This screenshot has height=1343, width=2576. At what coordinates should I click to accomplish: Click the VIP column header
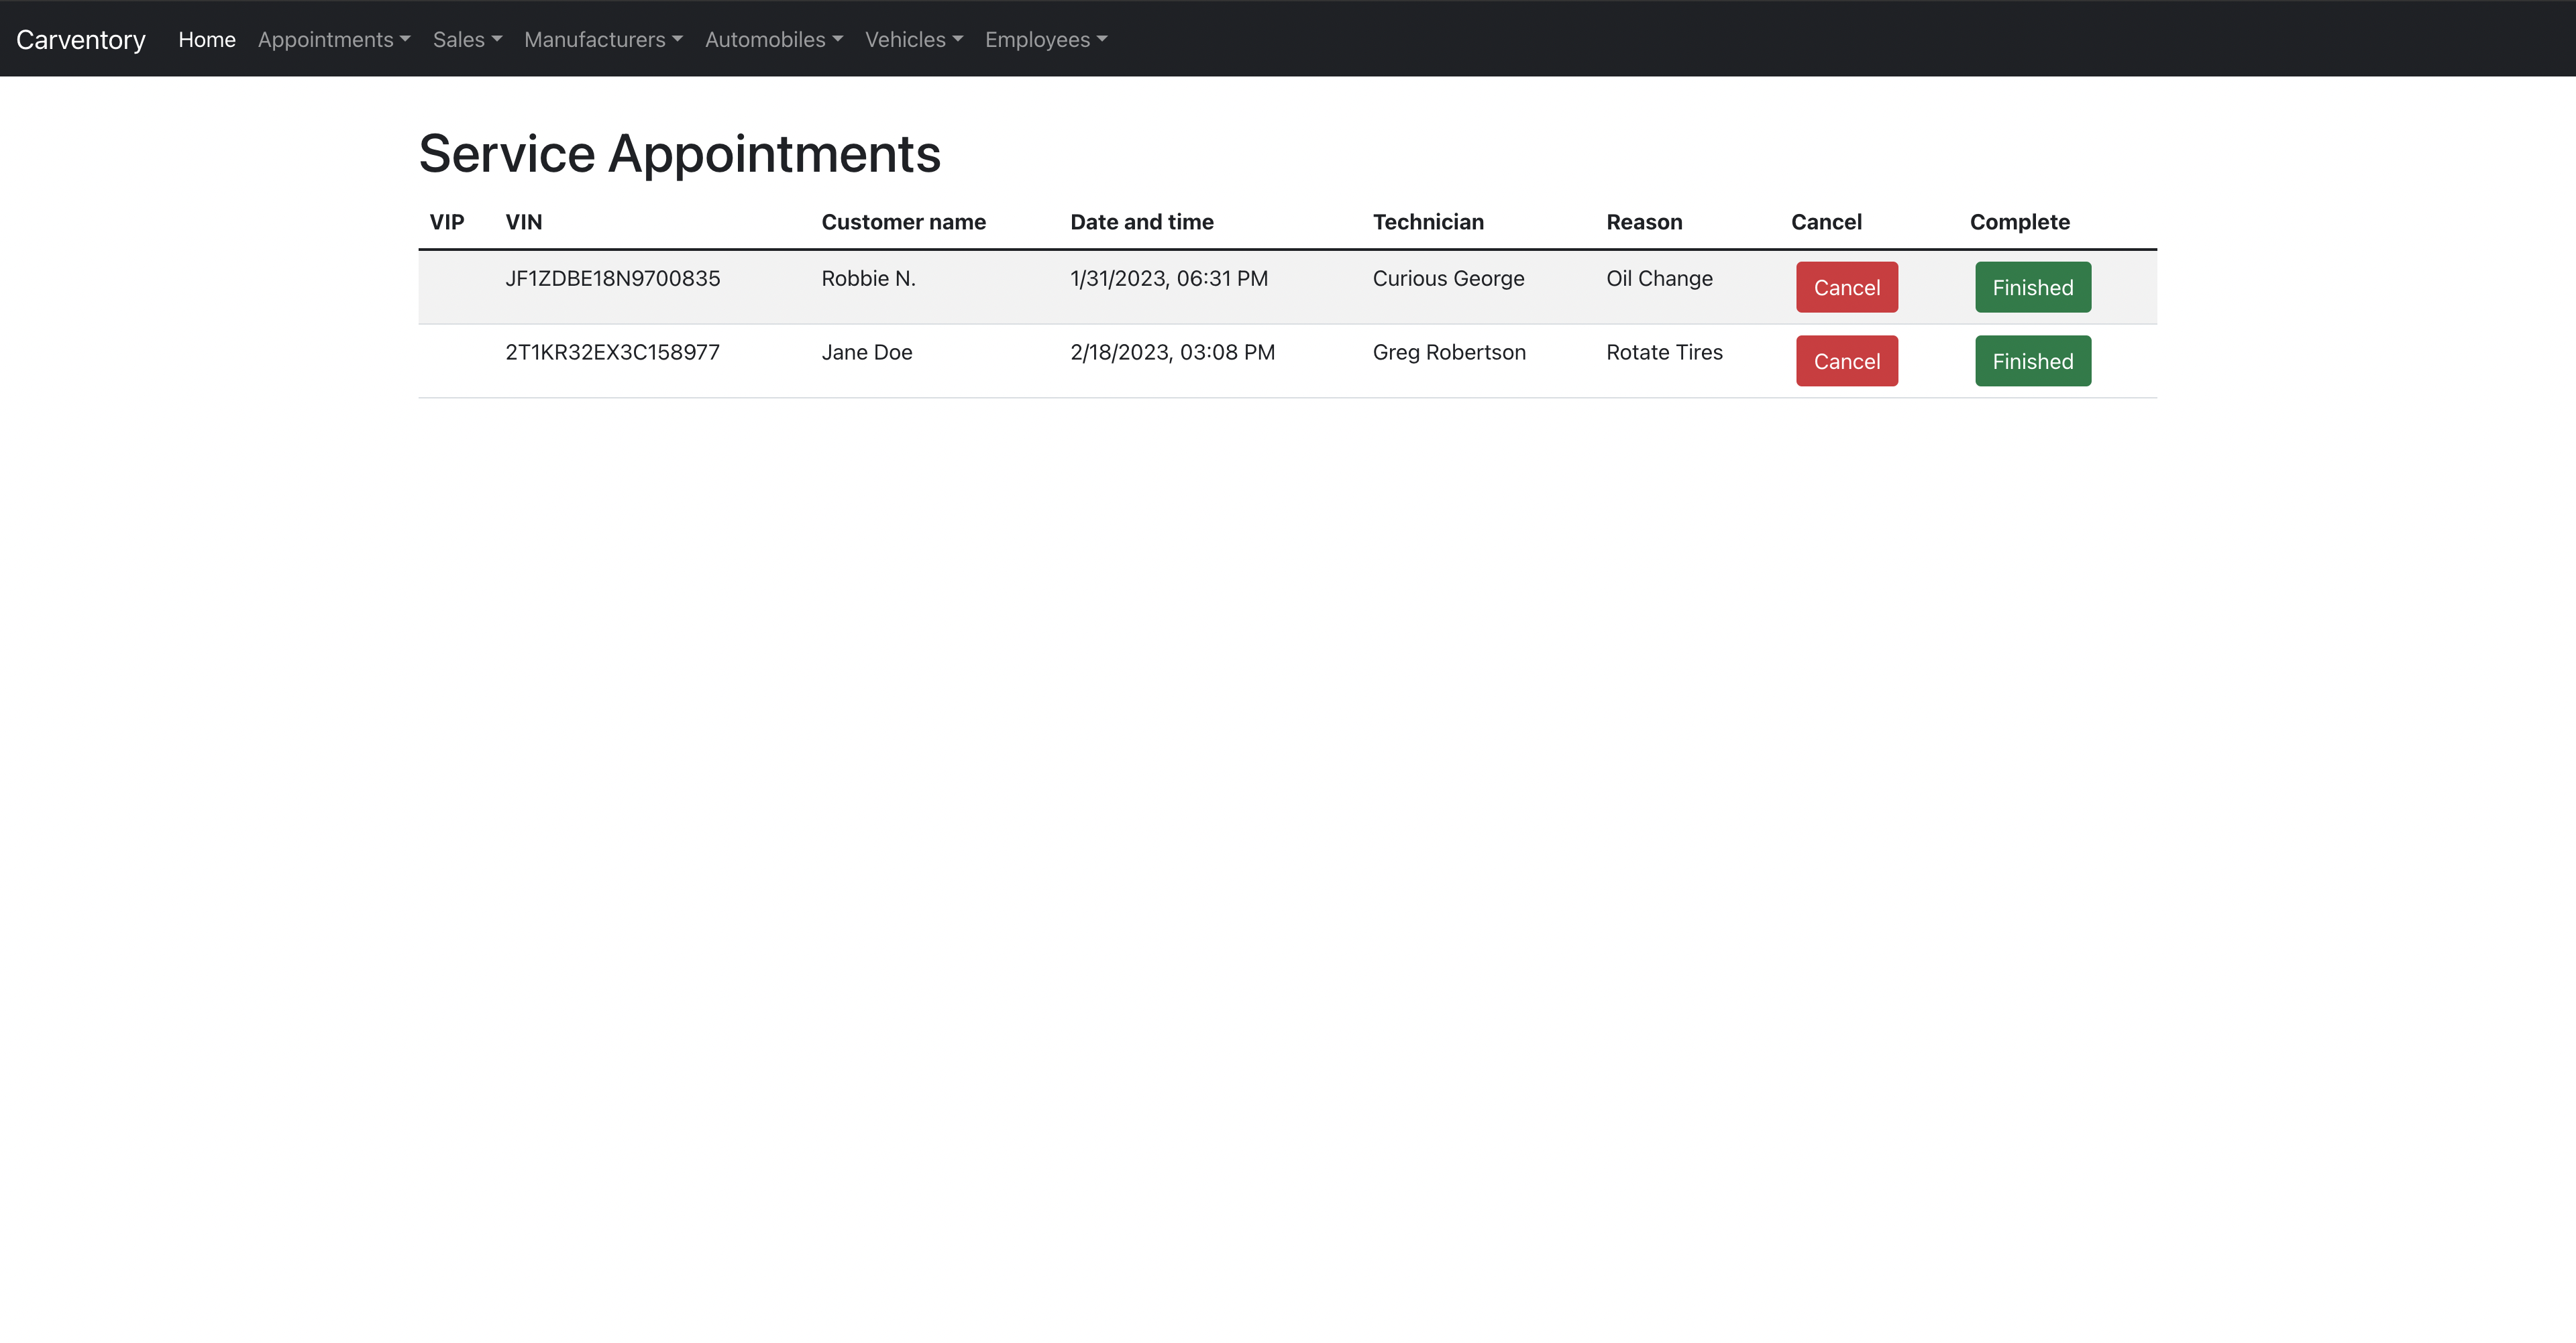(447, 222)
